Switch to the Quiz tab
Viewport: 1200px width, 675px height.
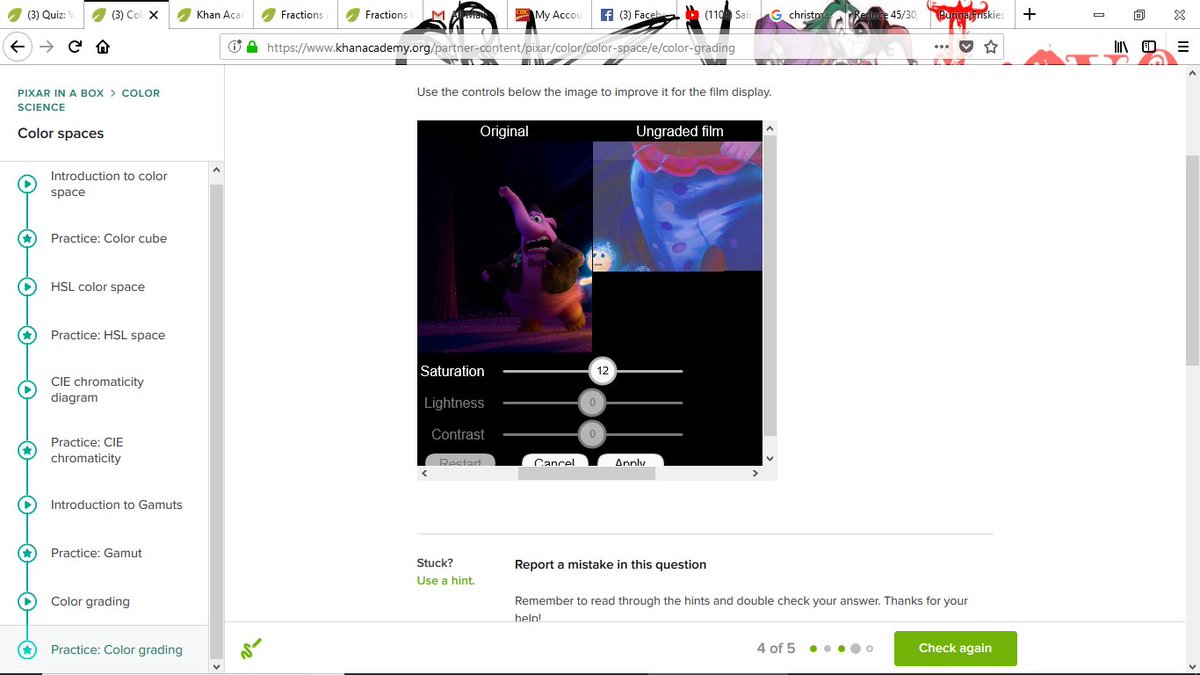40,15
